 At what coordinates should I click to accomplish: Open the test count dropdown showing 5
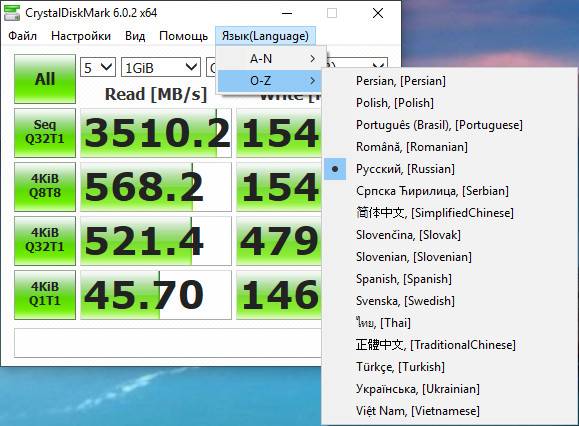(98, 67)
